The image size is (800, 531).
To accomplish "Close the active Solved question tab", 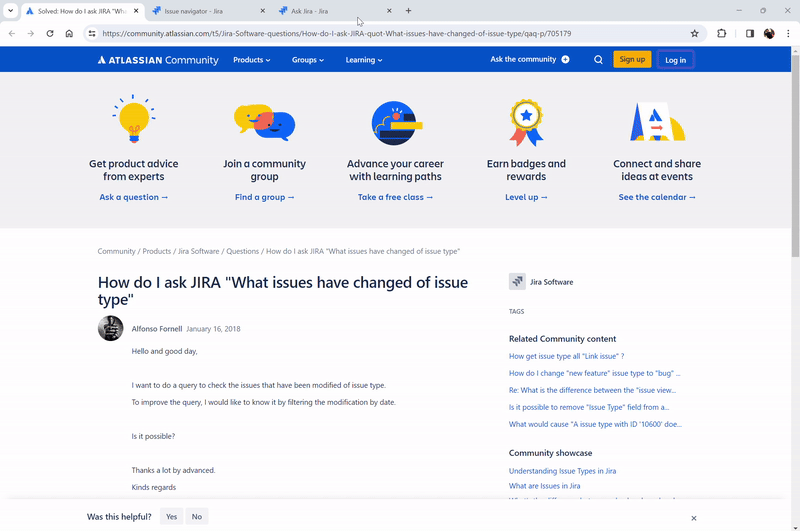I will pos(136,11).
